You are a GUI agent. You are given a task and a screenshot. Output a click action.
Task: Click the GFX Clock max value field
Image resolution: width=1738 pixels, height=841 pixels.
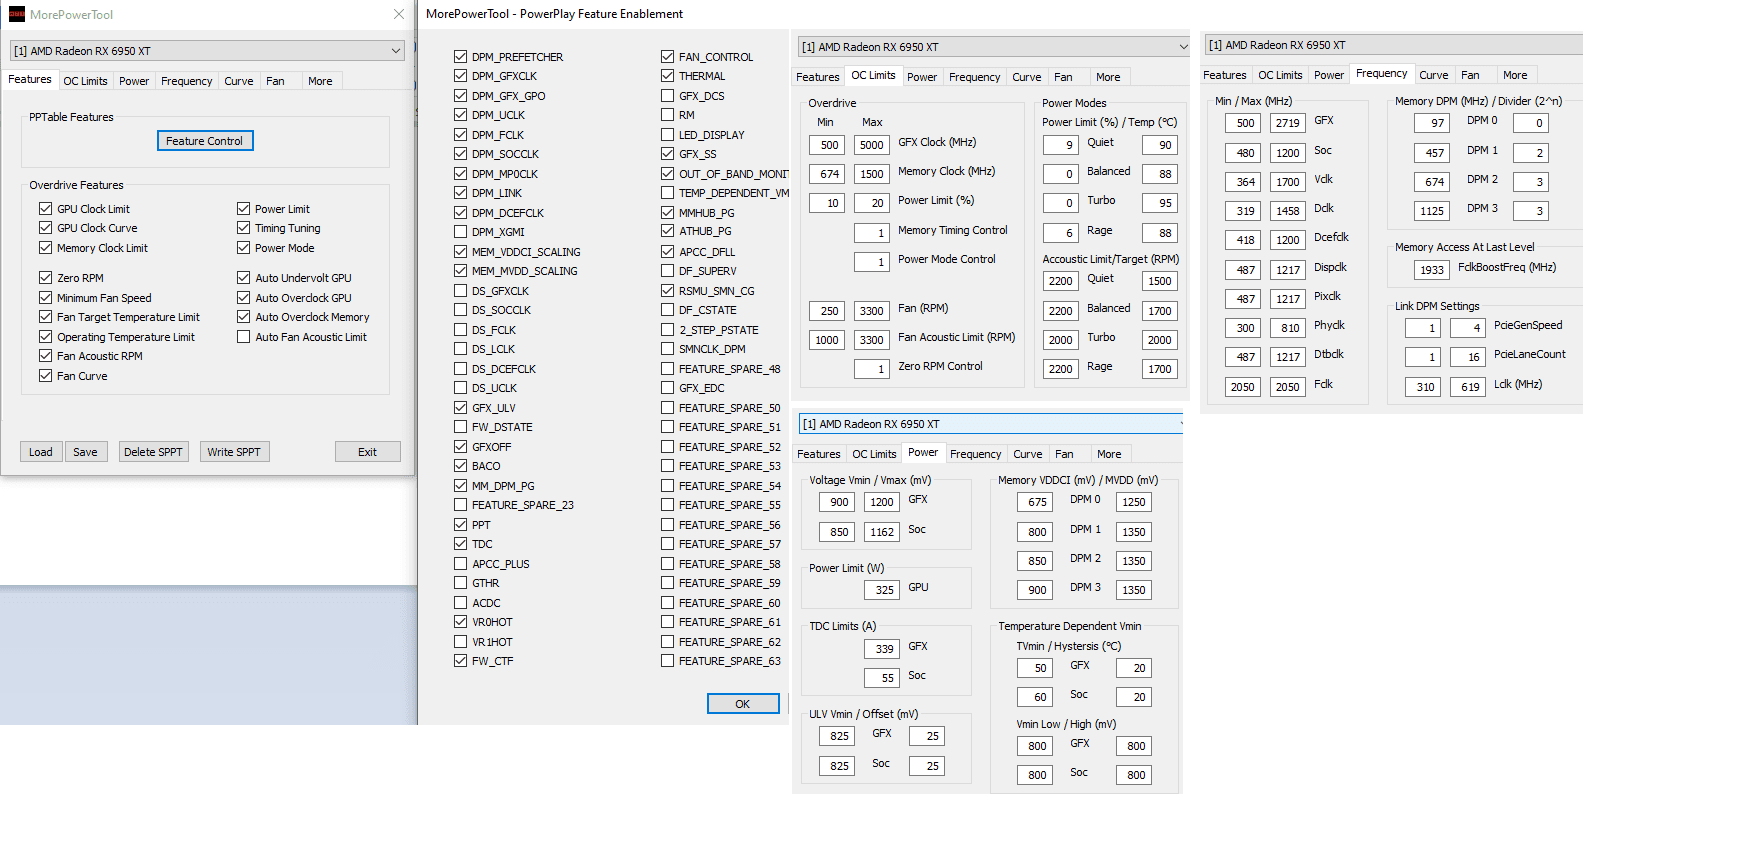coord(871,145)
